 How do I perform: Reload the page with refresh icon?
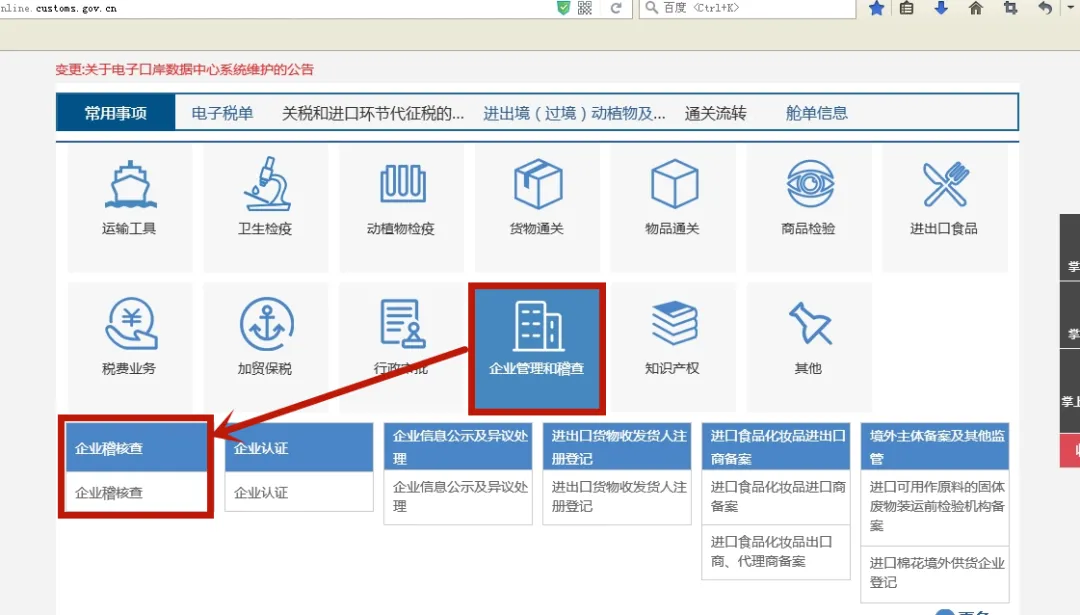[x=616, y=8]
